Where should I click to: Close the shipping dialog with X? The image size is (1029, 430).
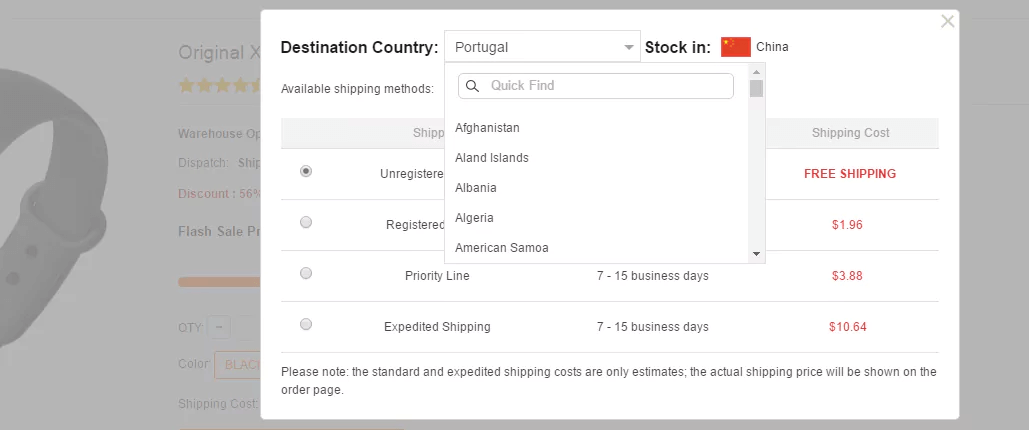tap(947, 21)
